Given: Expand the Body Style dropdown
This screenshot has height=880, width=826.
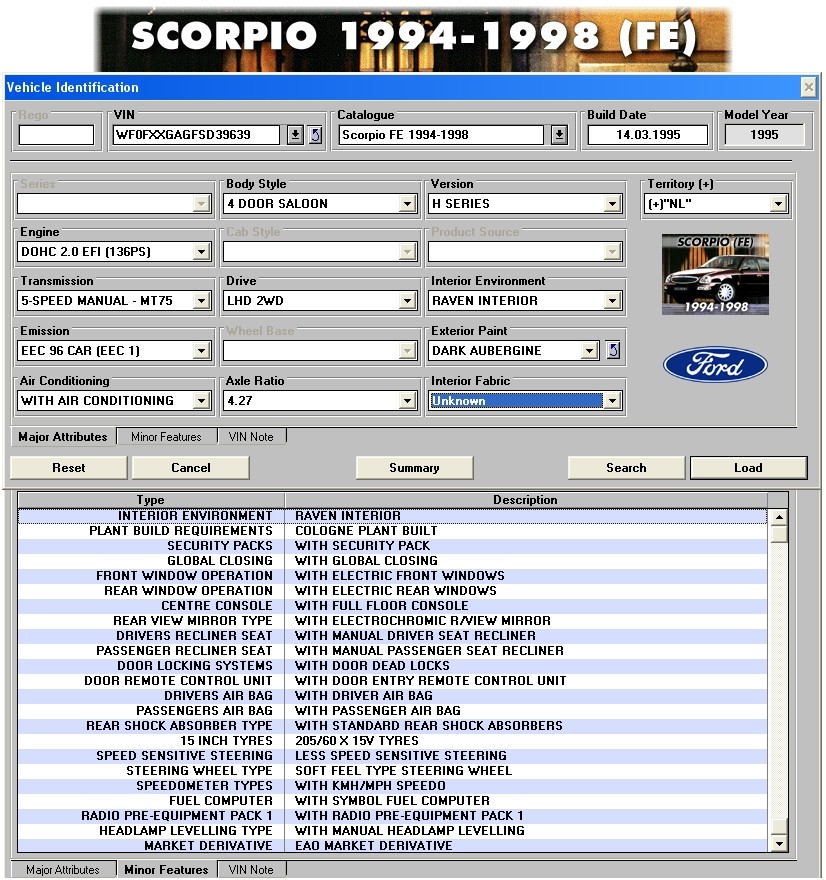Looking at the screenshot, I should [407, 204].
